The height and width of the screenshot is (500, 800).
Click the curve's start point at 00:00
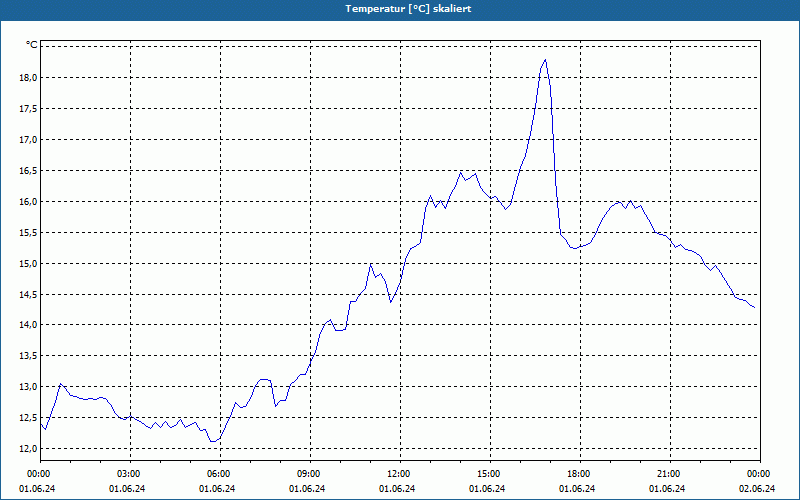pos(41,423)
